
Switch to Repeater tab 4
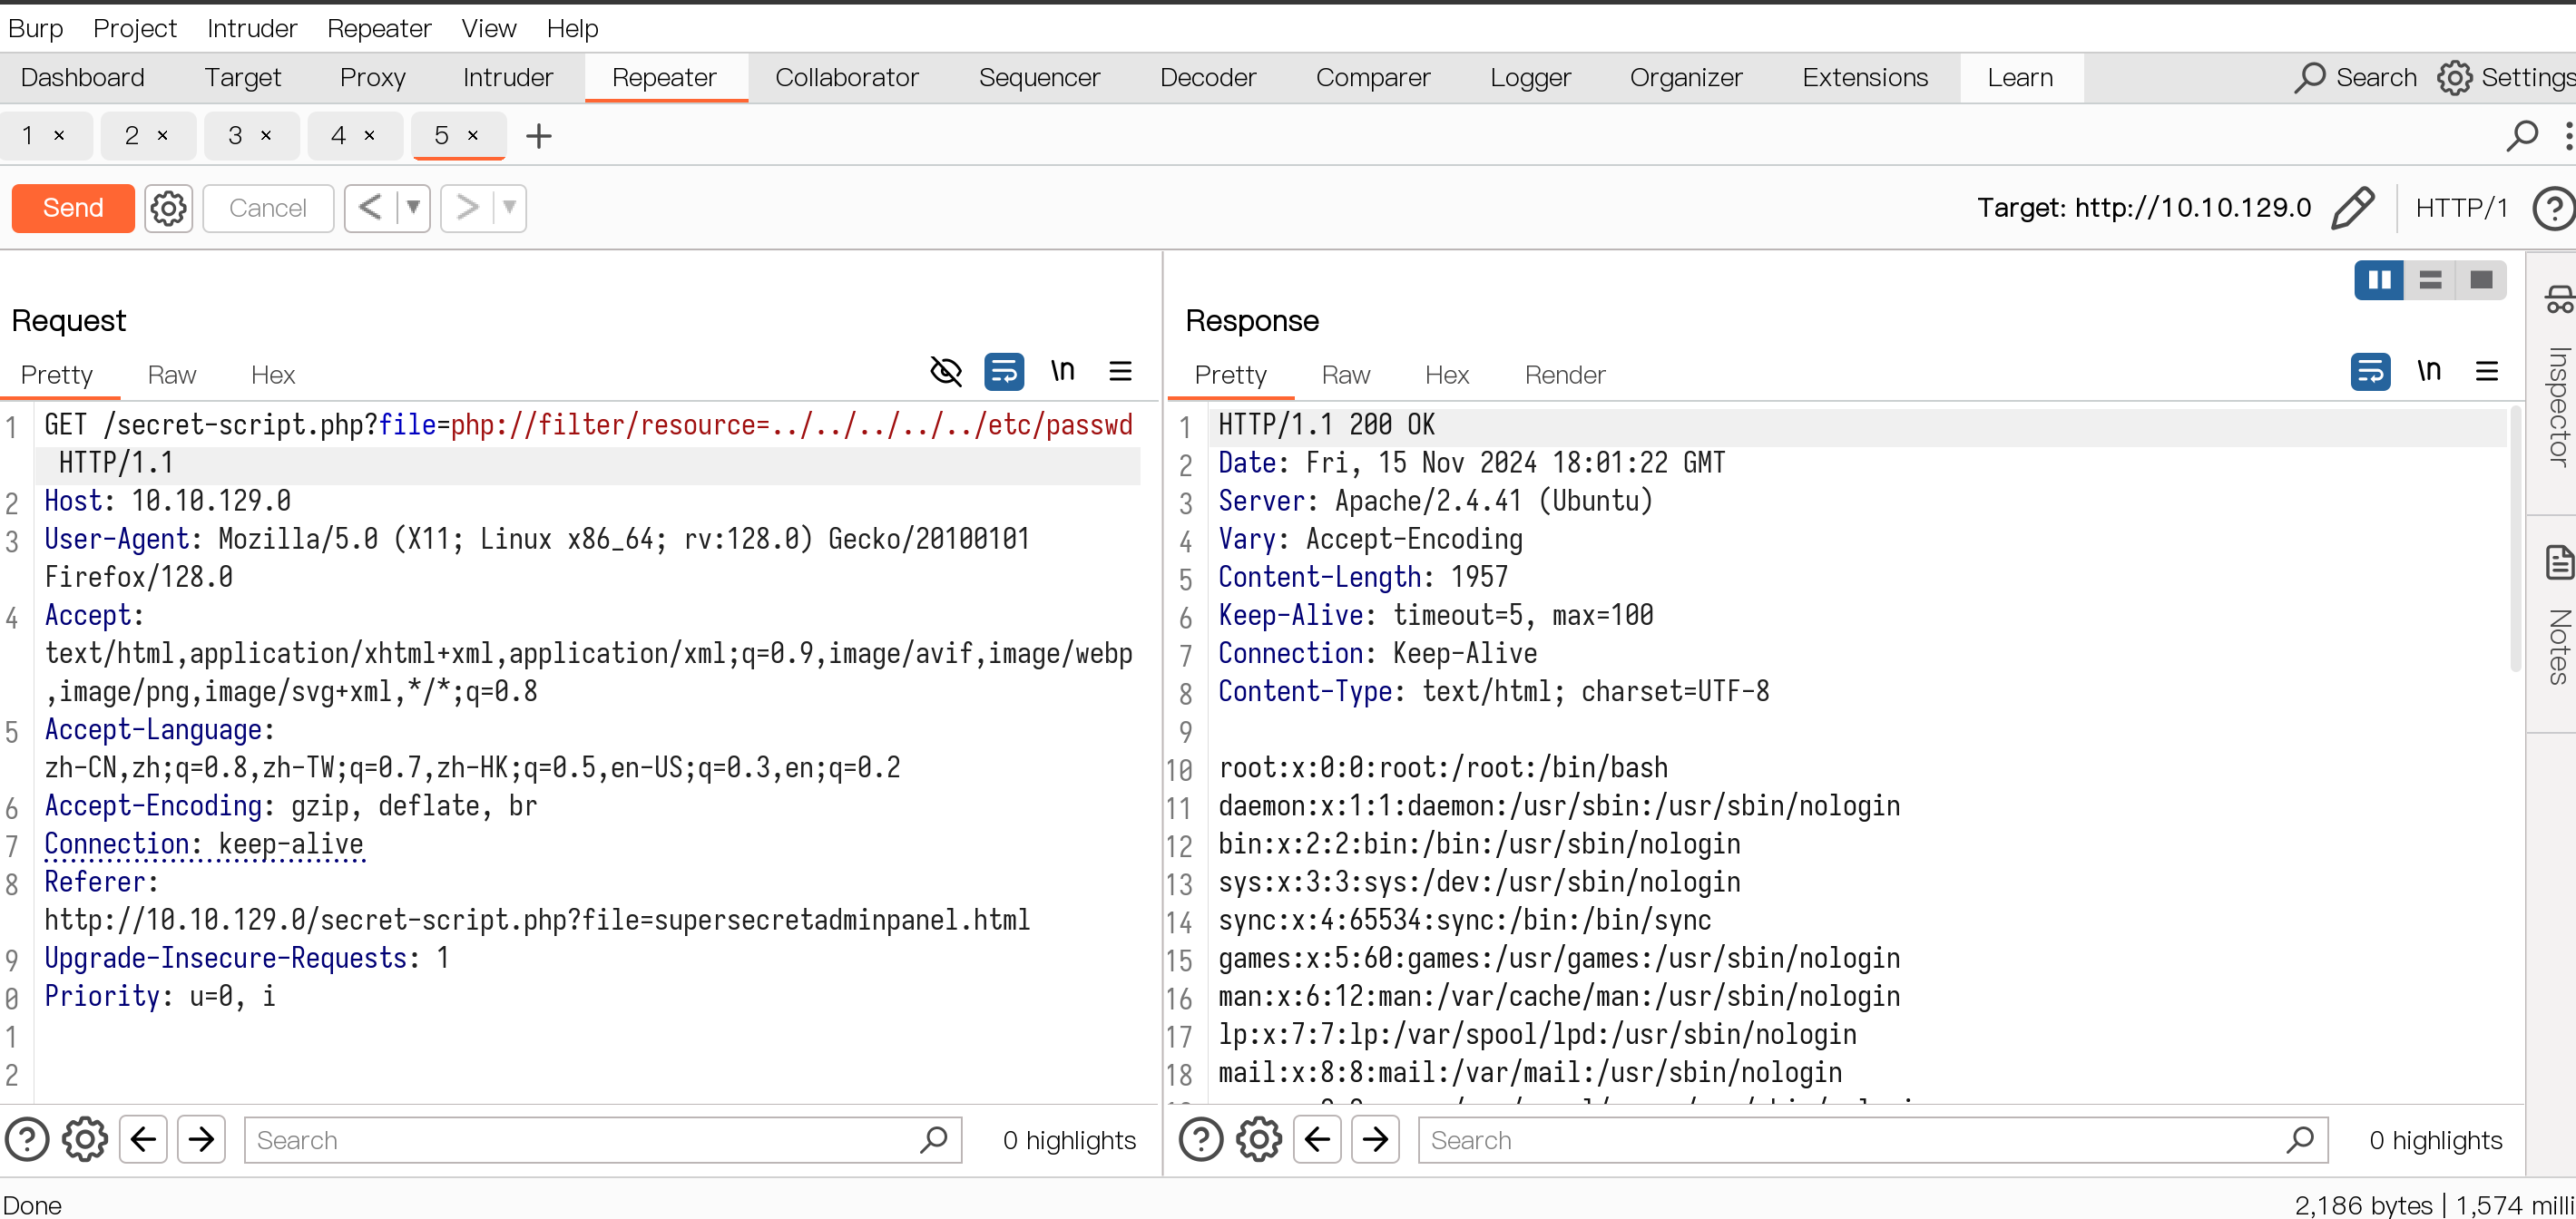click(338, 136)
